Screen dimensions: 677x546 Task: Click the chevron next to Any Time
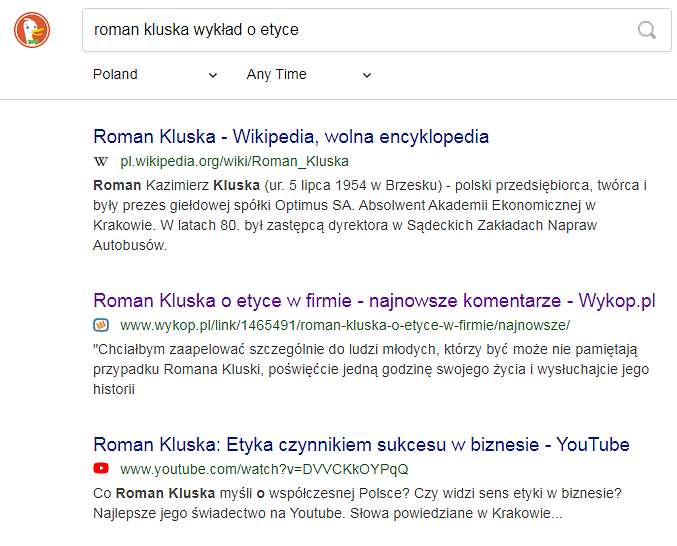(x=367, y=76)
